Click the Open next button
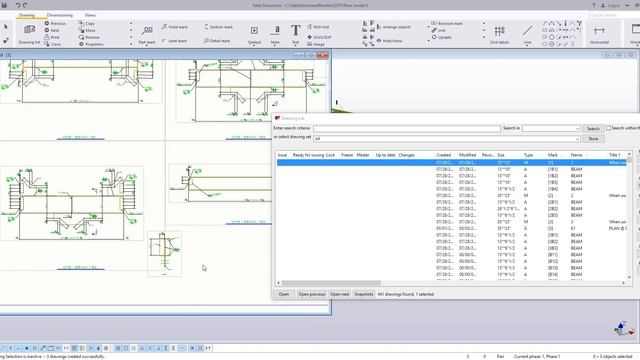 pos(340,294)
